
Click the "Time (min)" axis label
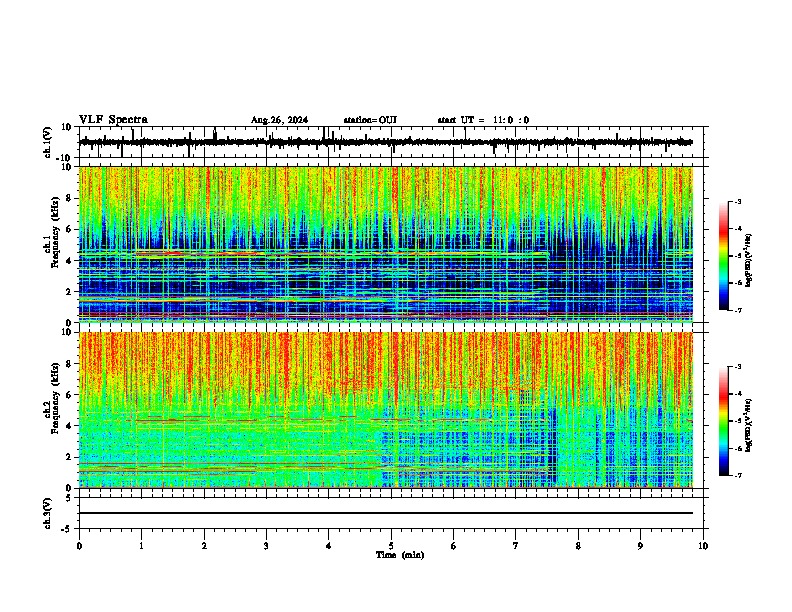click(x=400, y=555)
